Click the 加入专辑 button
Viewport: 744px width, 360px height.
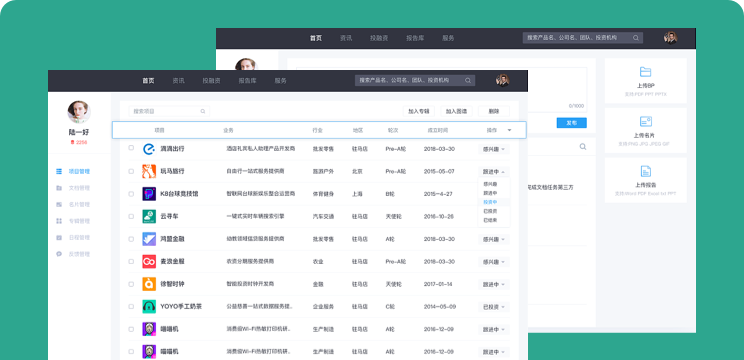[419, 111]
